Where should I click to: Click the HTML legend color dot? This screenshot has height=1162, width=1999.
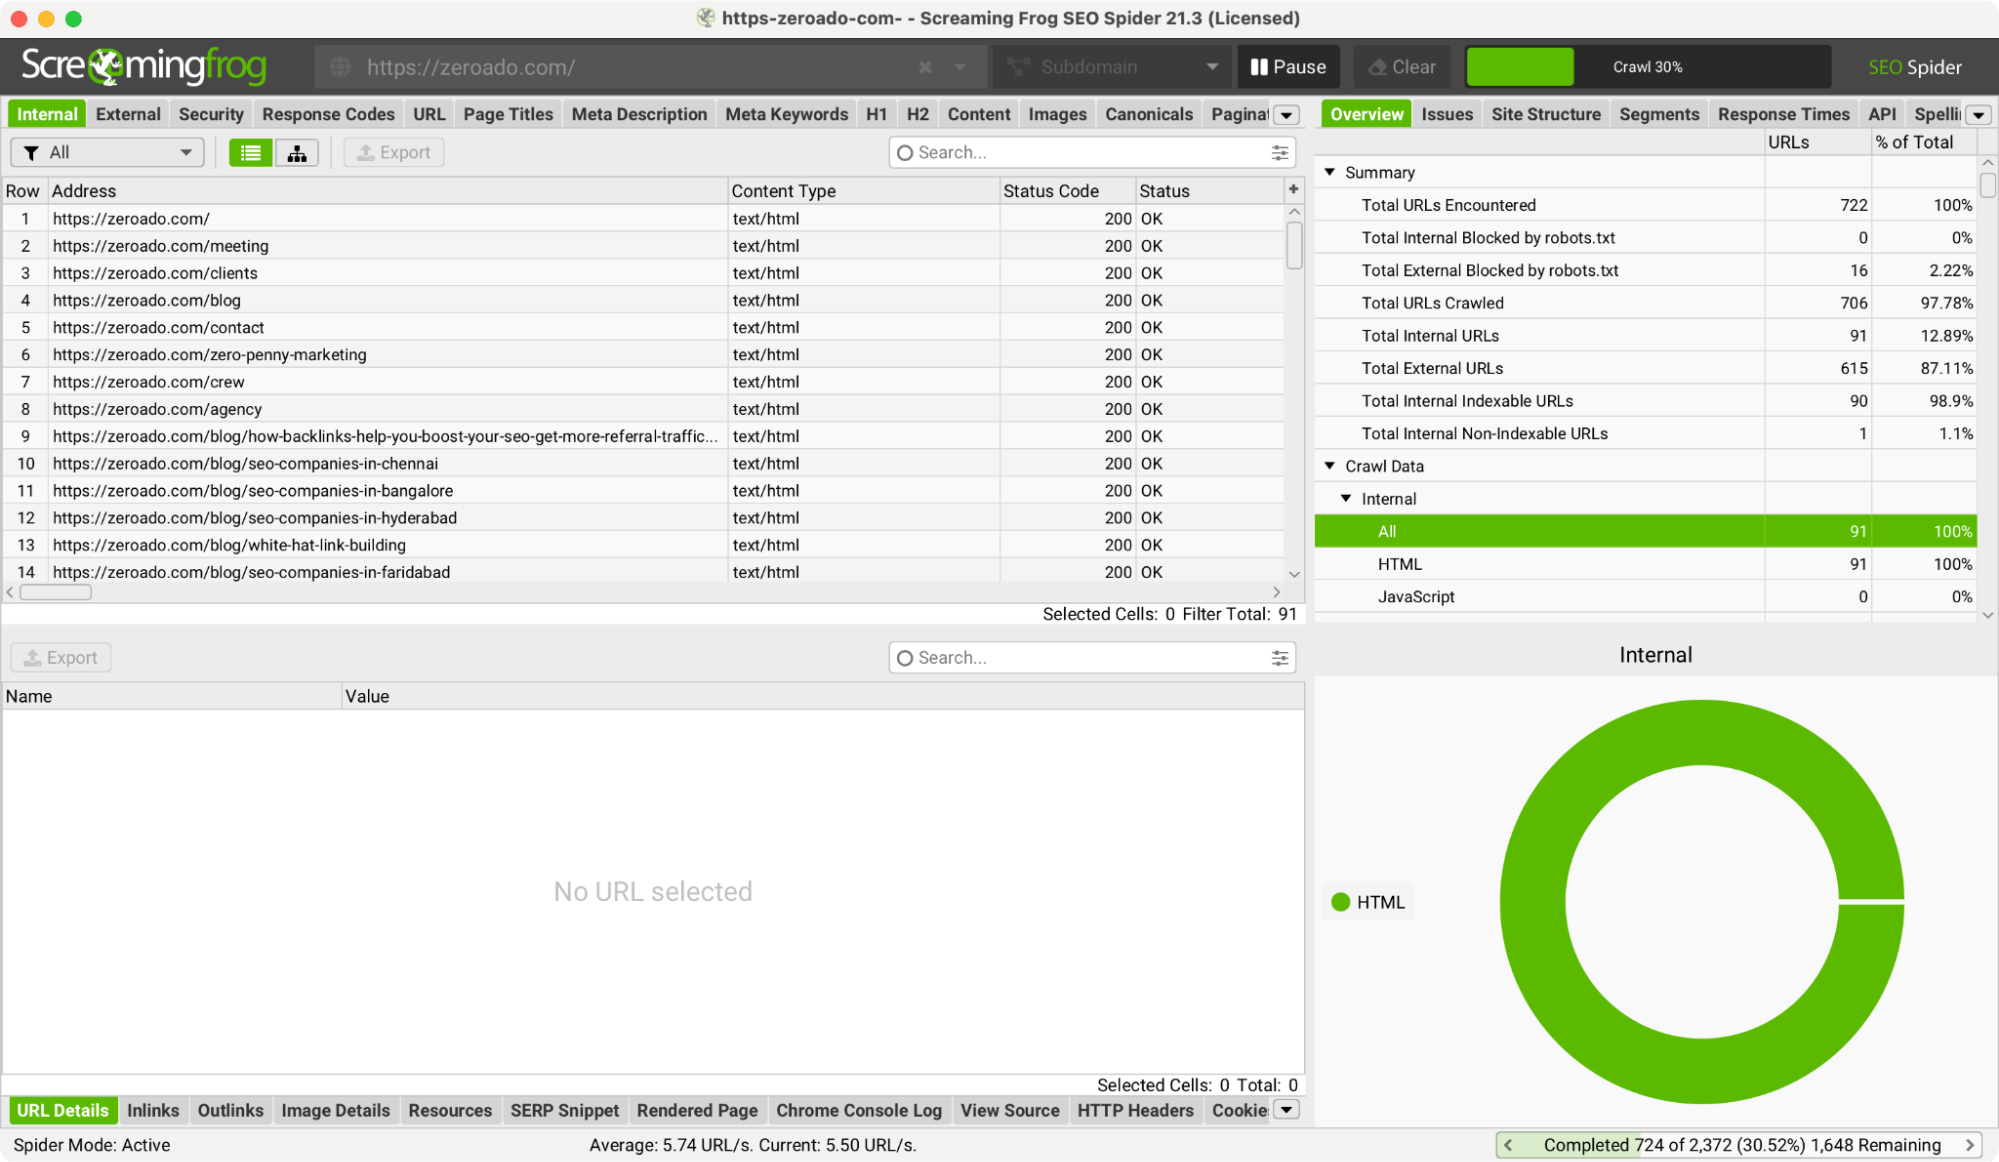1341,902
